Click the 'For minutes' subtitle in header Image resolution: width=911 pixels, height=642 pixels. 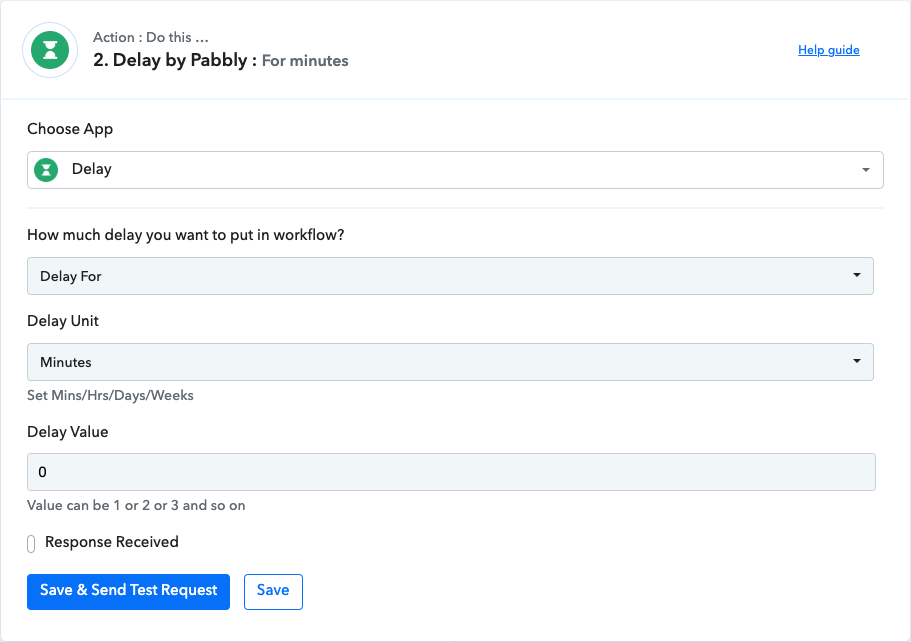click(305, 61)
